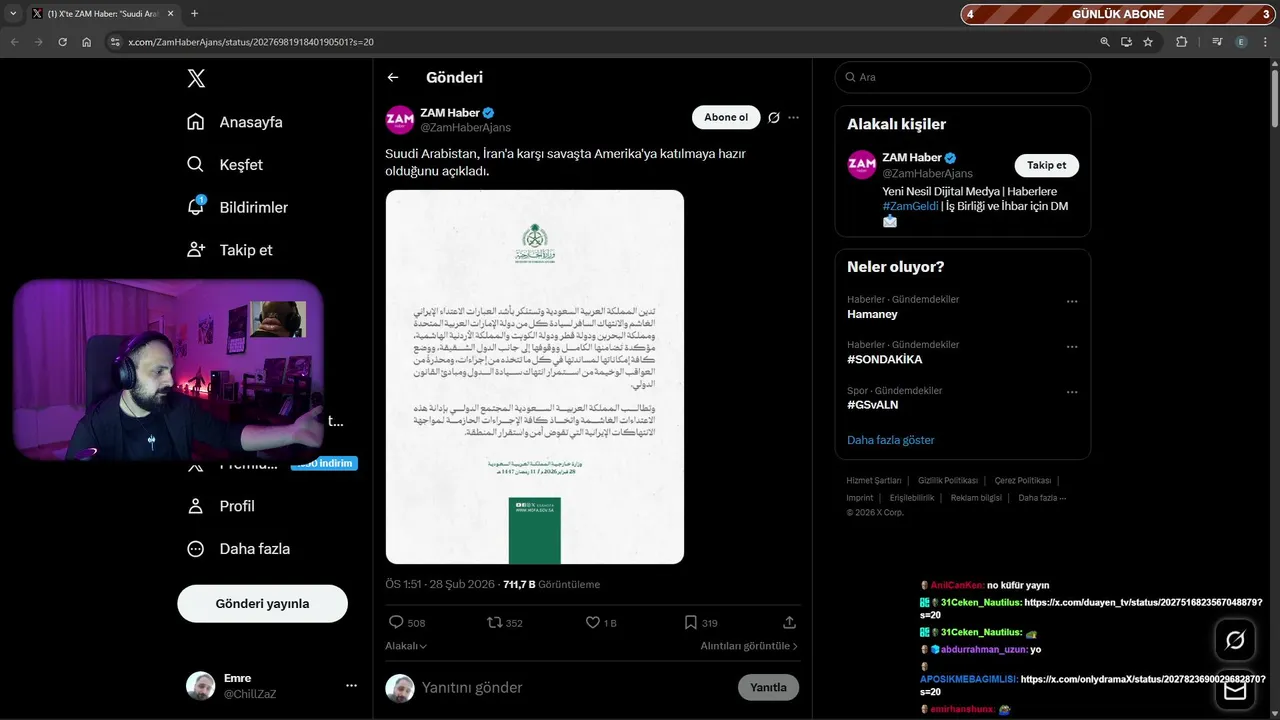
Task: Like the post with heart icon
Action: (592, 622)
